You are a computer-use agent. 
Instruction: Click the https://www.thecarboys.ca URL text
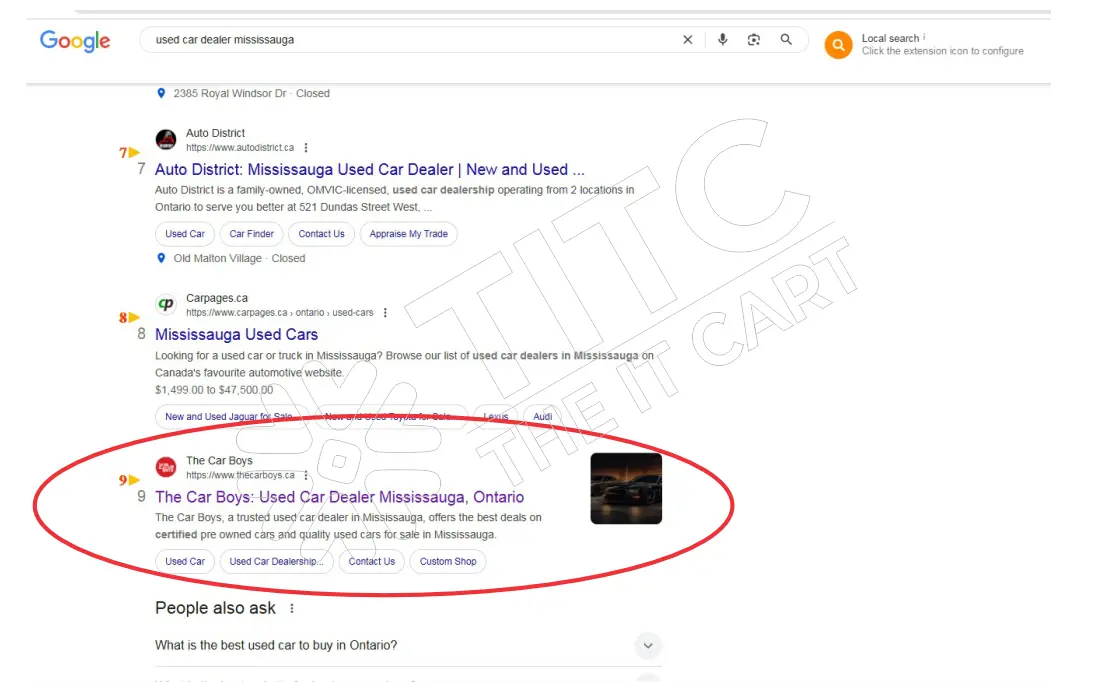coord(240,475)
